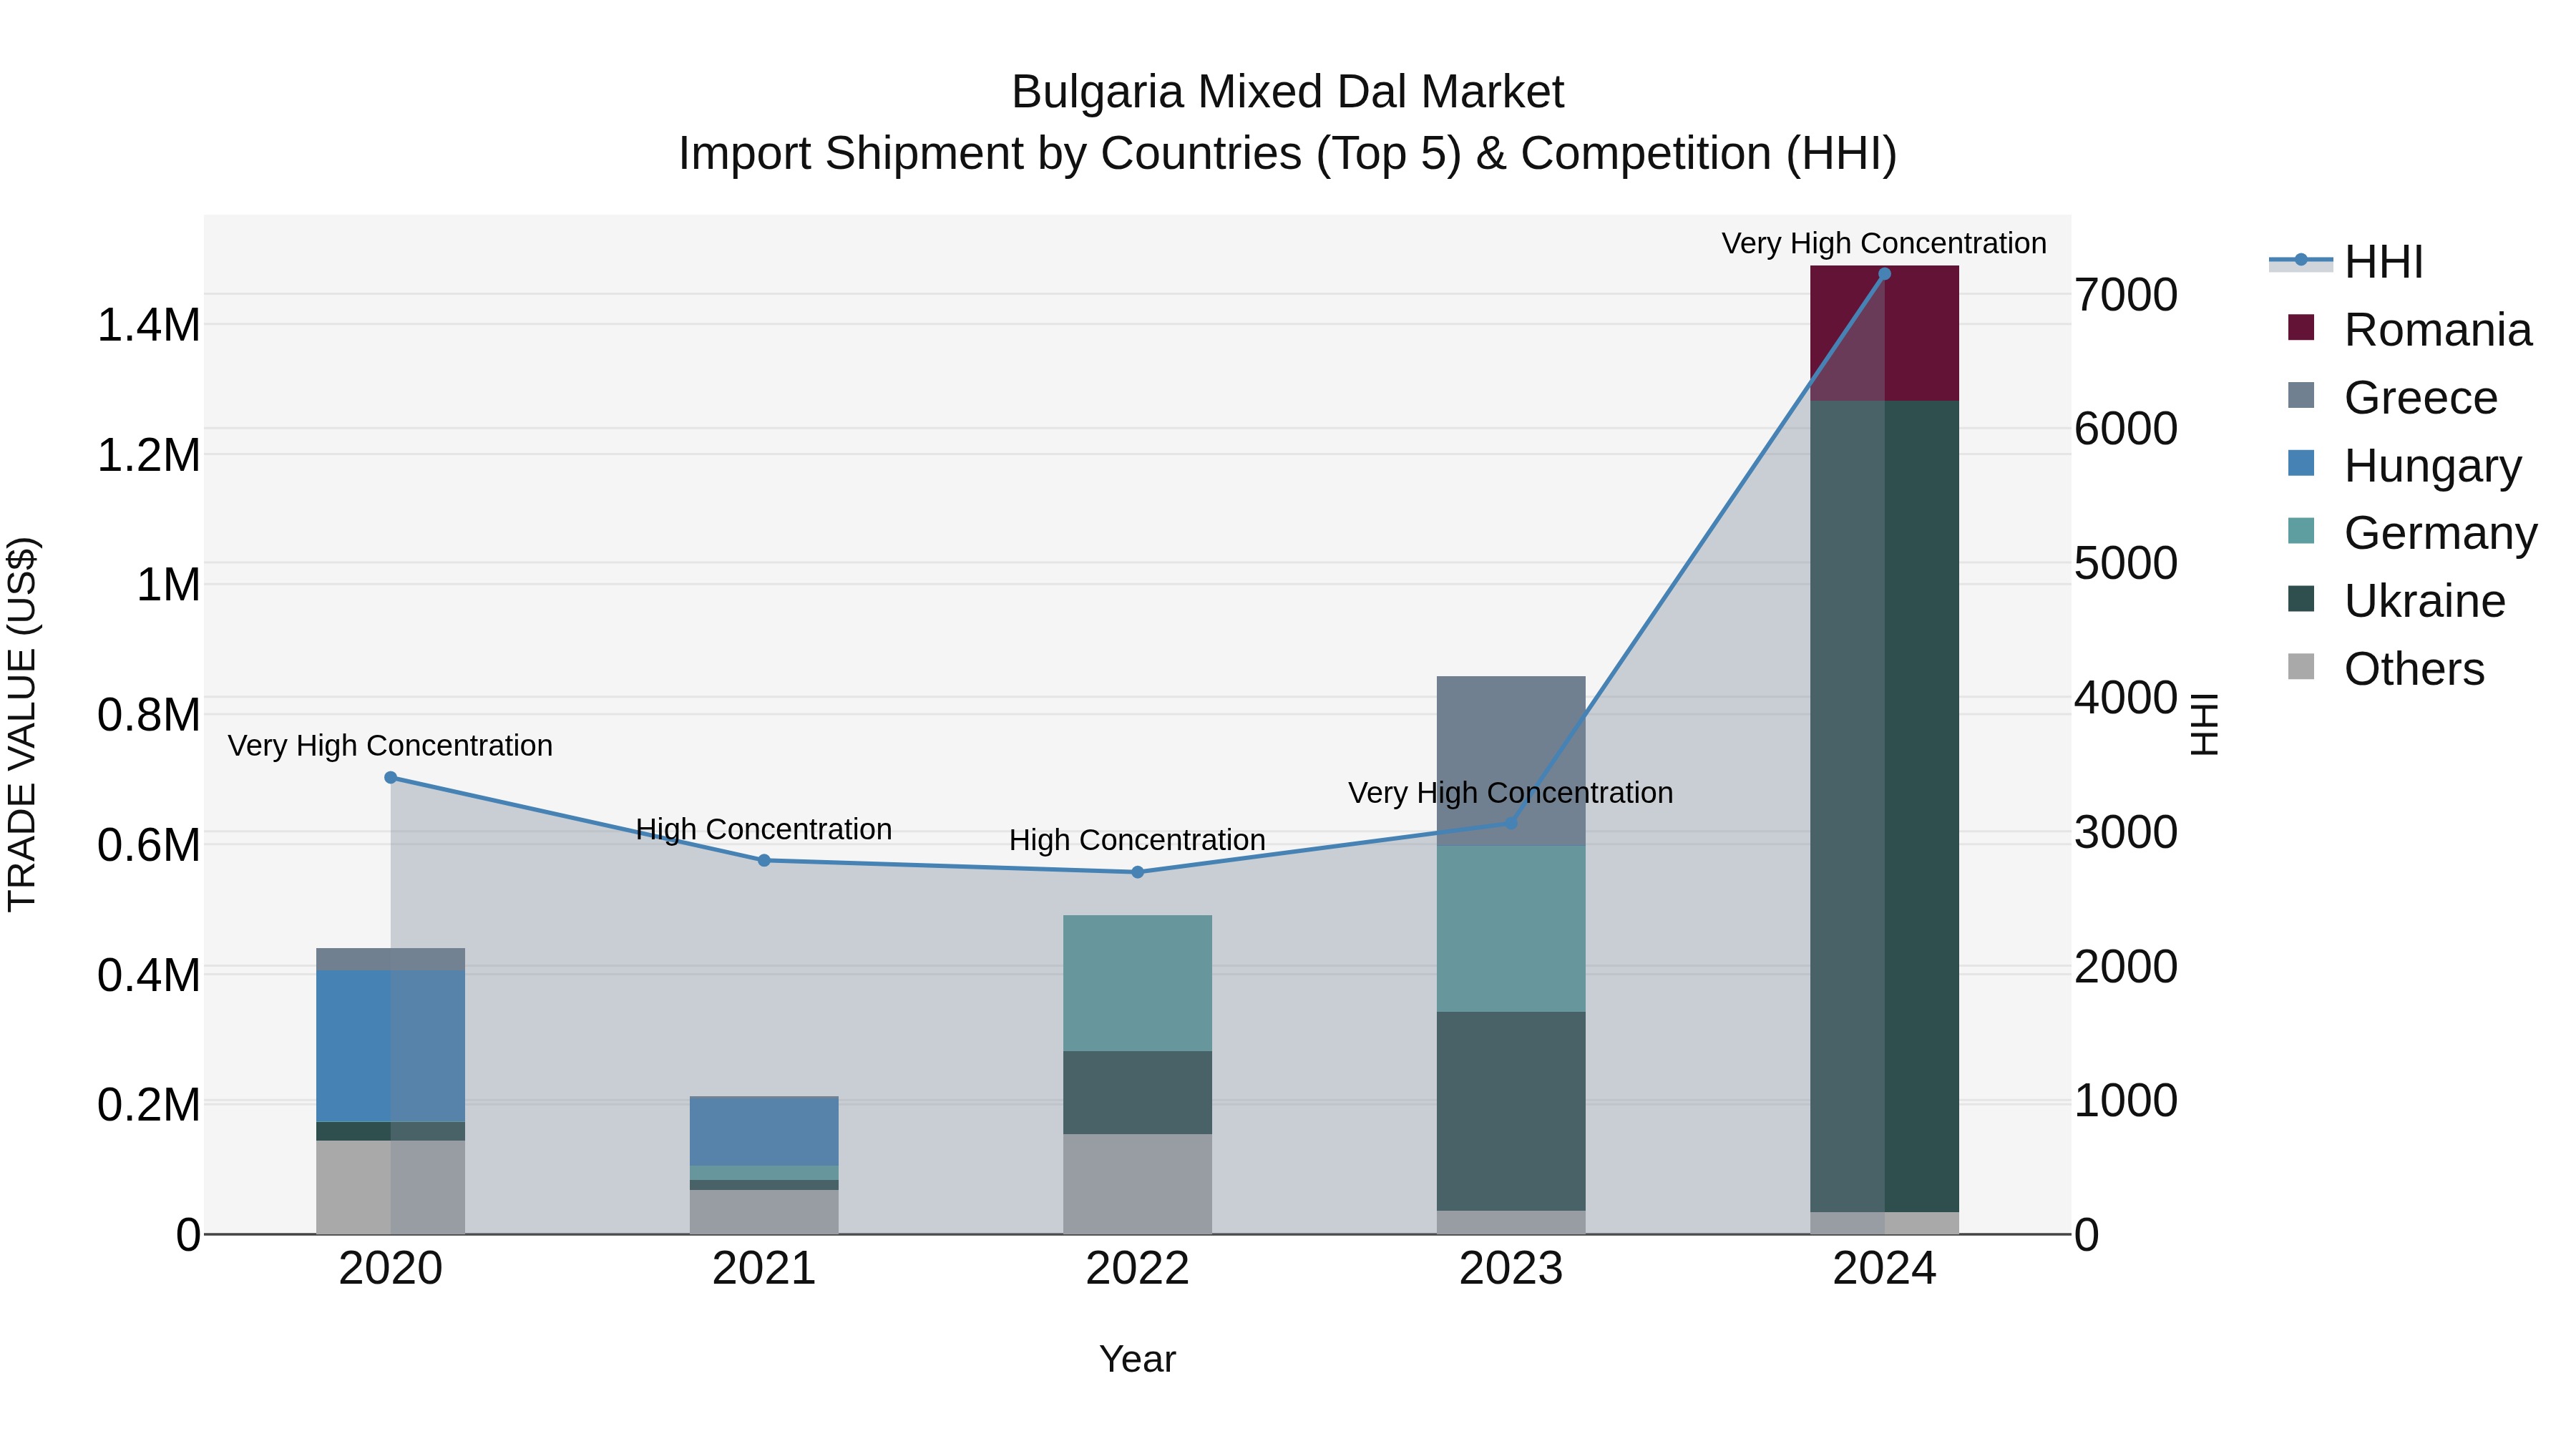This screenshot has width=2576, height=1449.
Task: Click the Germany teal legend swatch
Action: point(2301,531)
